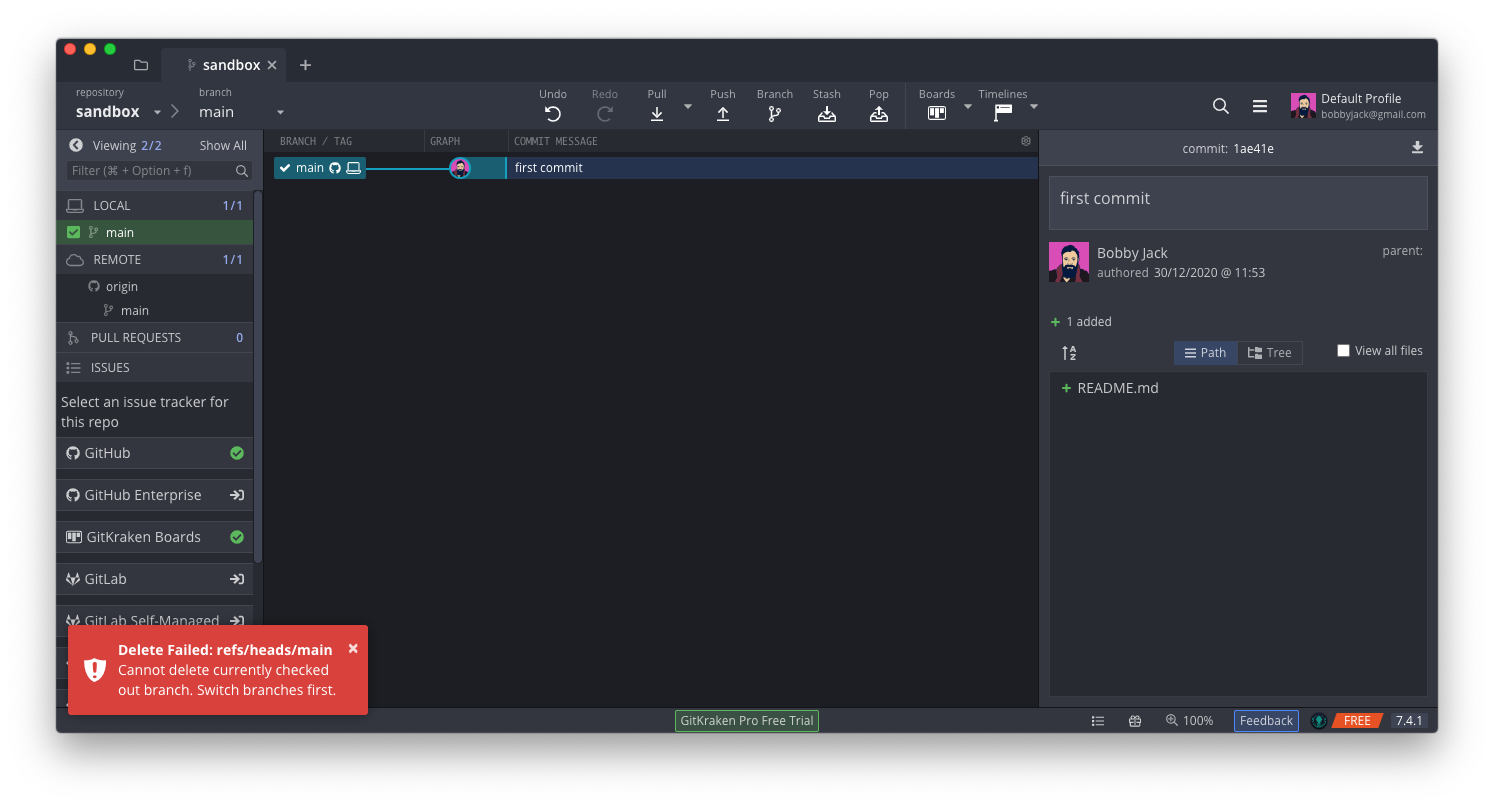This screenshot has width=1494, height=807.
Task: Open the sandbox repository dropdown
Action: pos(156,112)
